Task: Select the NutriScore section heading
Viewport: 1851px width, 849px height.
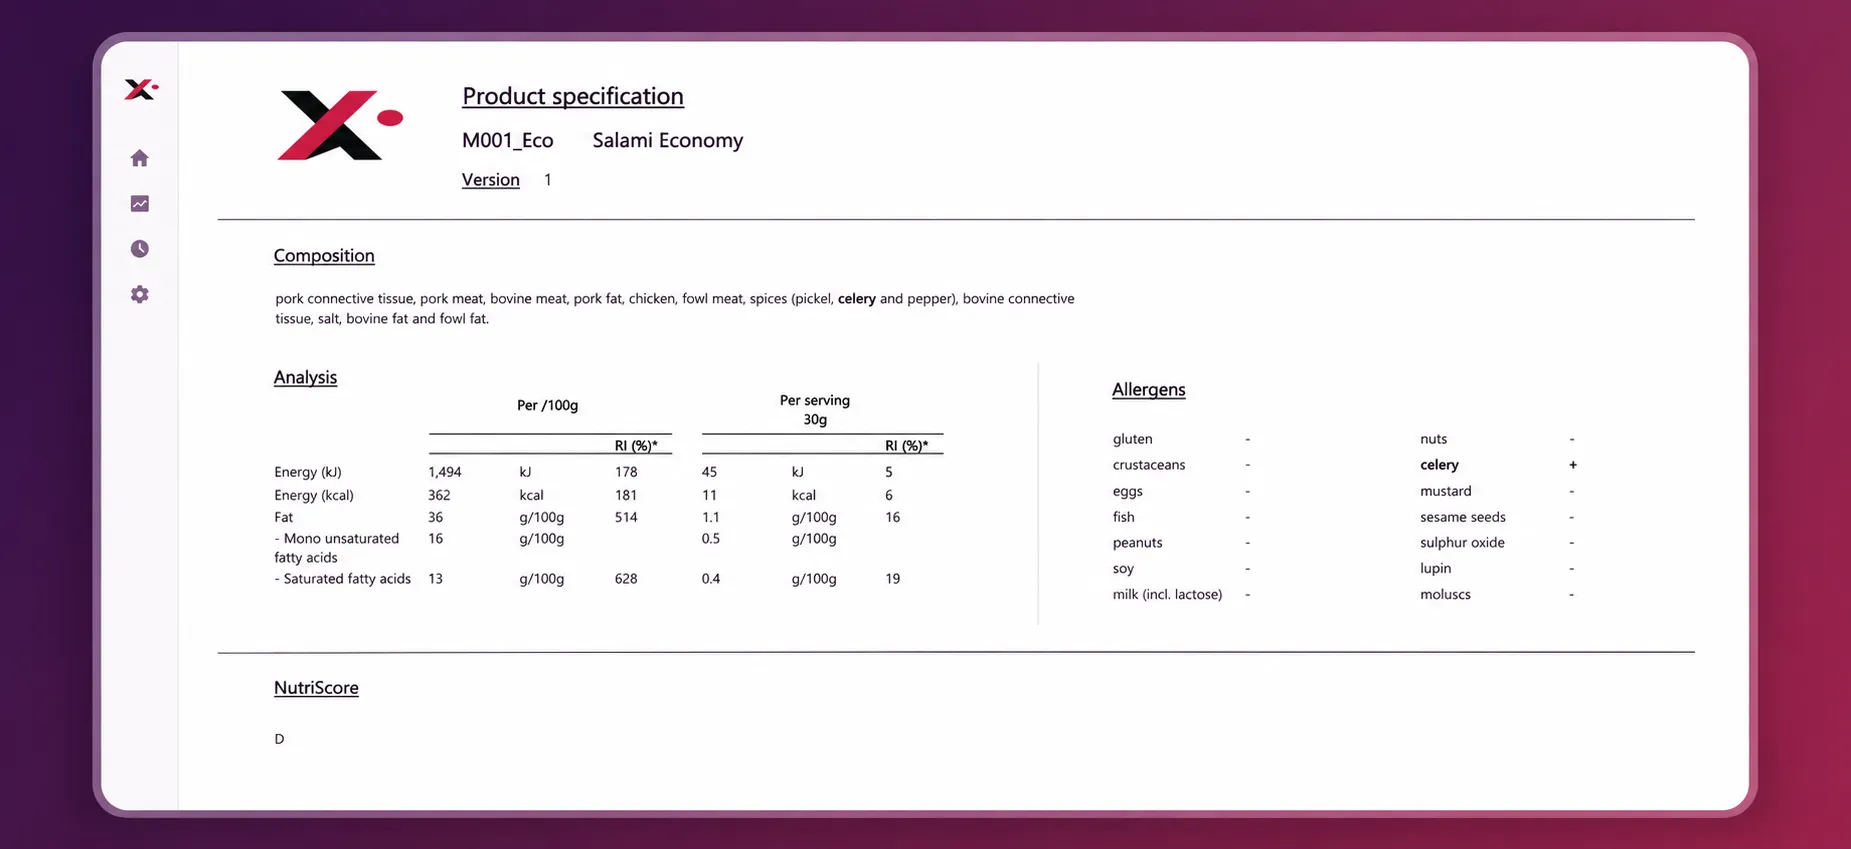Action: 316,688
